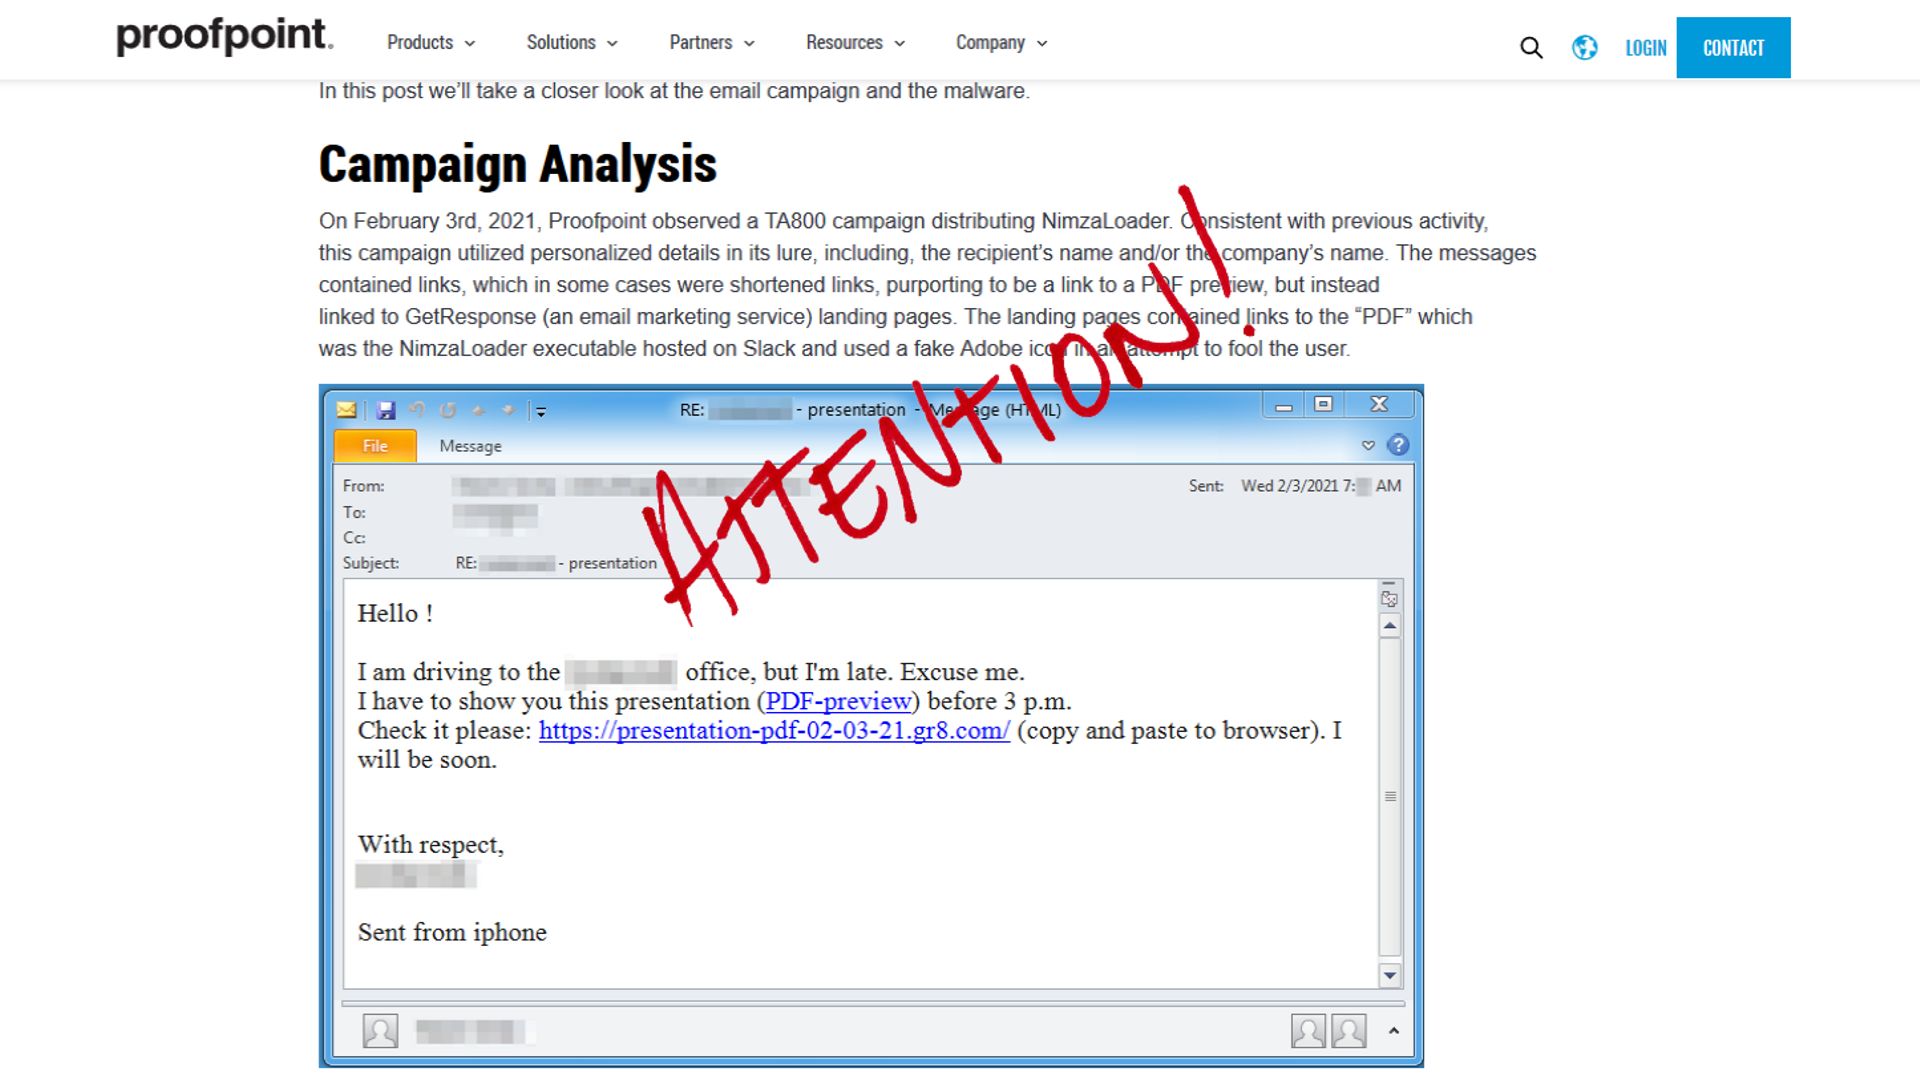Click the Outlook envelope icon in title bar
This screenshot has width=1920, height=1079.
tap(346, 410)
